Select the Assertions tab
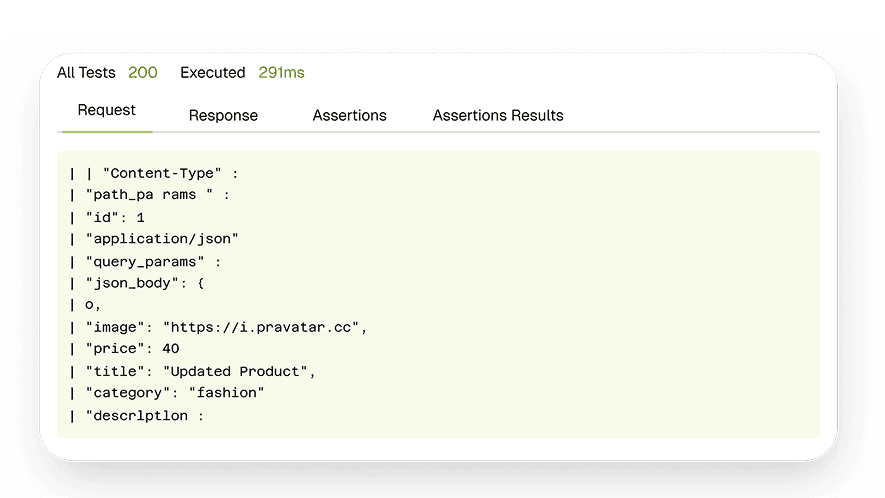Viewport: 885px width, 498px height. (349, 116)
